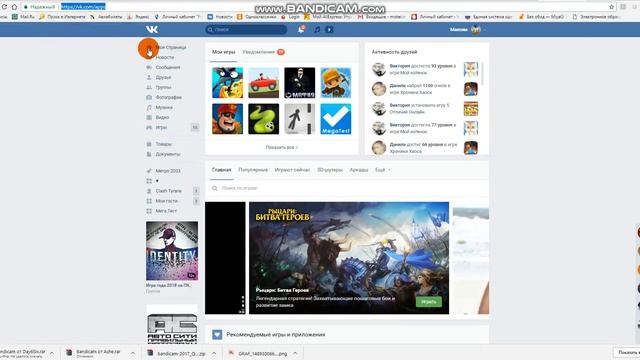Open the "Авто Сити" ad thumbnail
The width and height of the screenshot is (640, 360).
click(x=172, y=324)
